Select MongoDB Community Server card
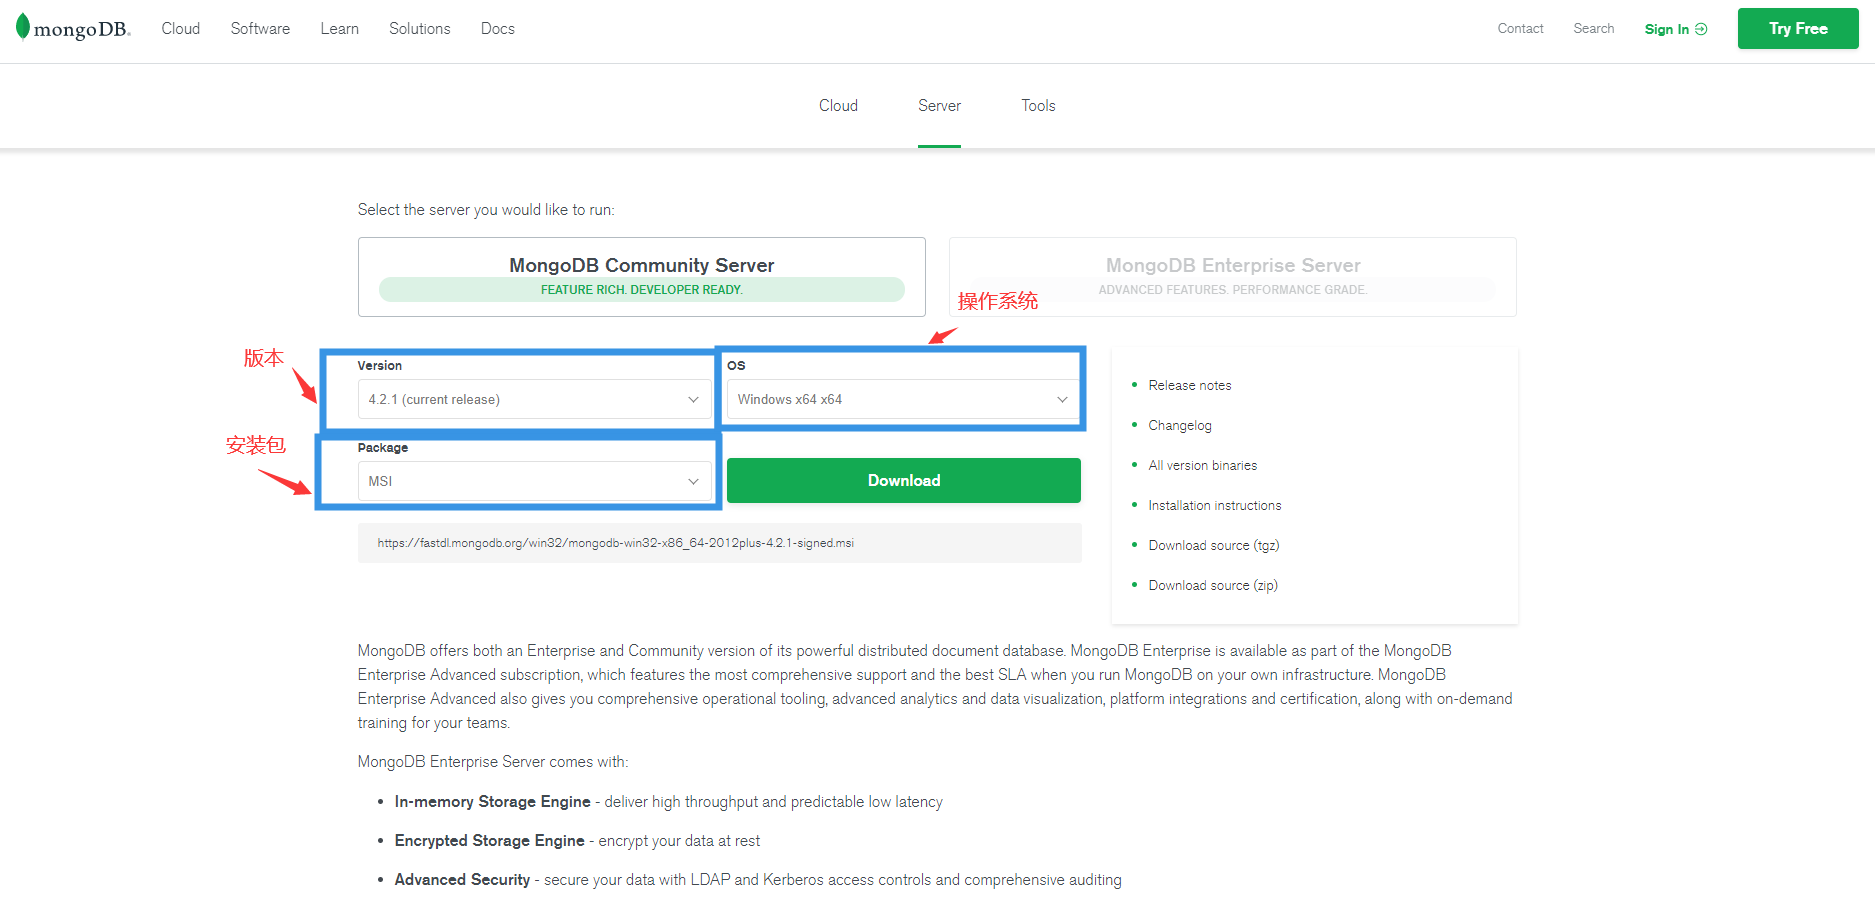This screenshot has height=922, width=1875. pos(642,277)
